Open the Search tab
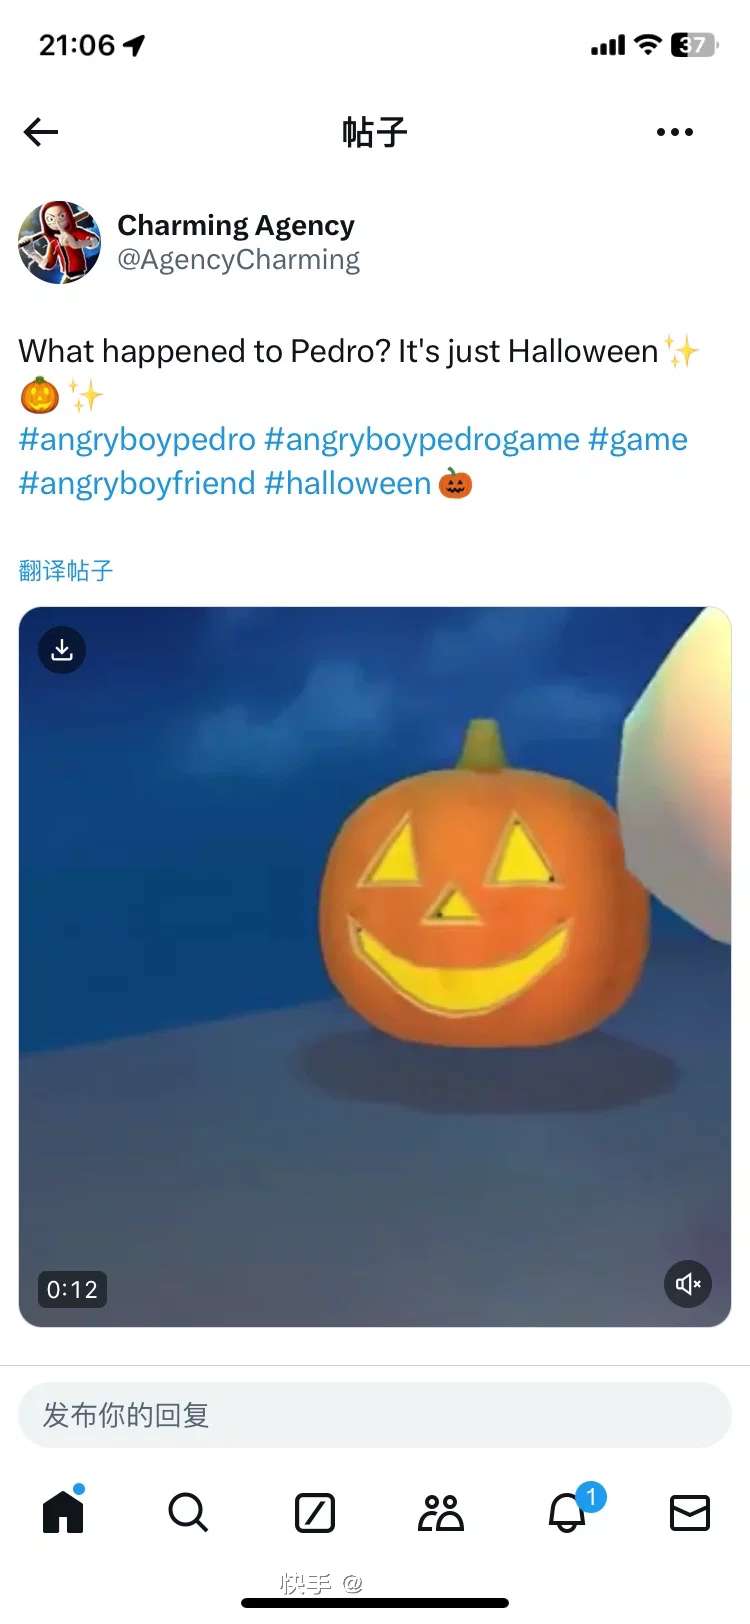Image resolution: width=750 pixels, height=1624 pixels. (188, 1512)
